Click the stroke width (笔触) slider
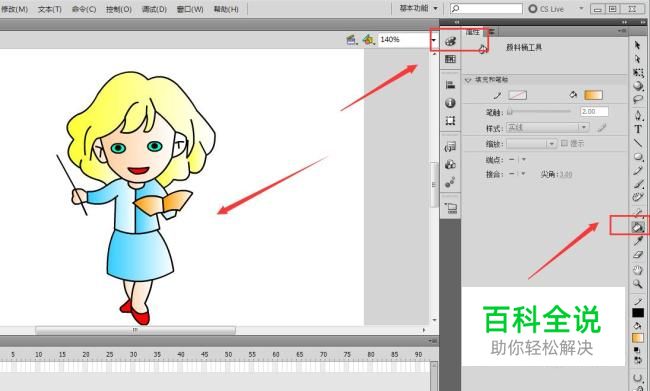 [x=539, y=111]
